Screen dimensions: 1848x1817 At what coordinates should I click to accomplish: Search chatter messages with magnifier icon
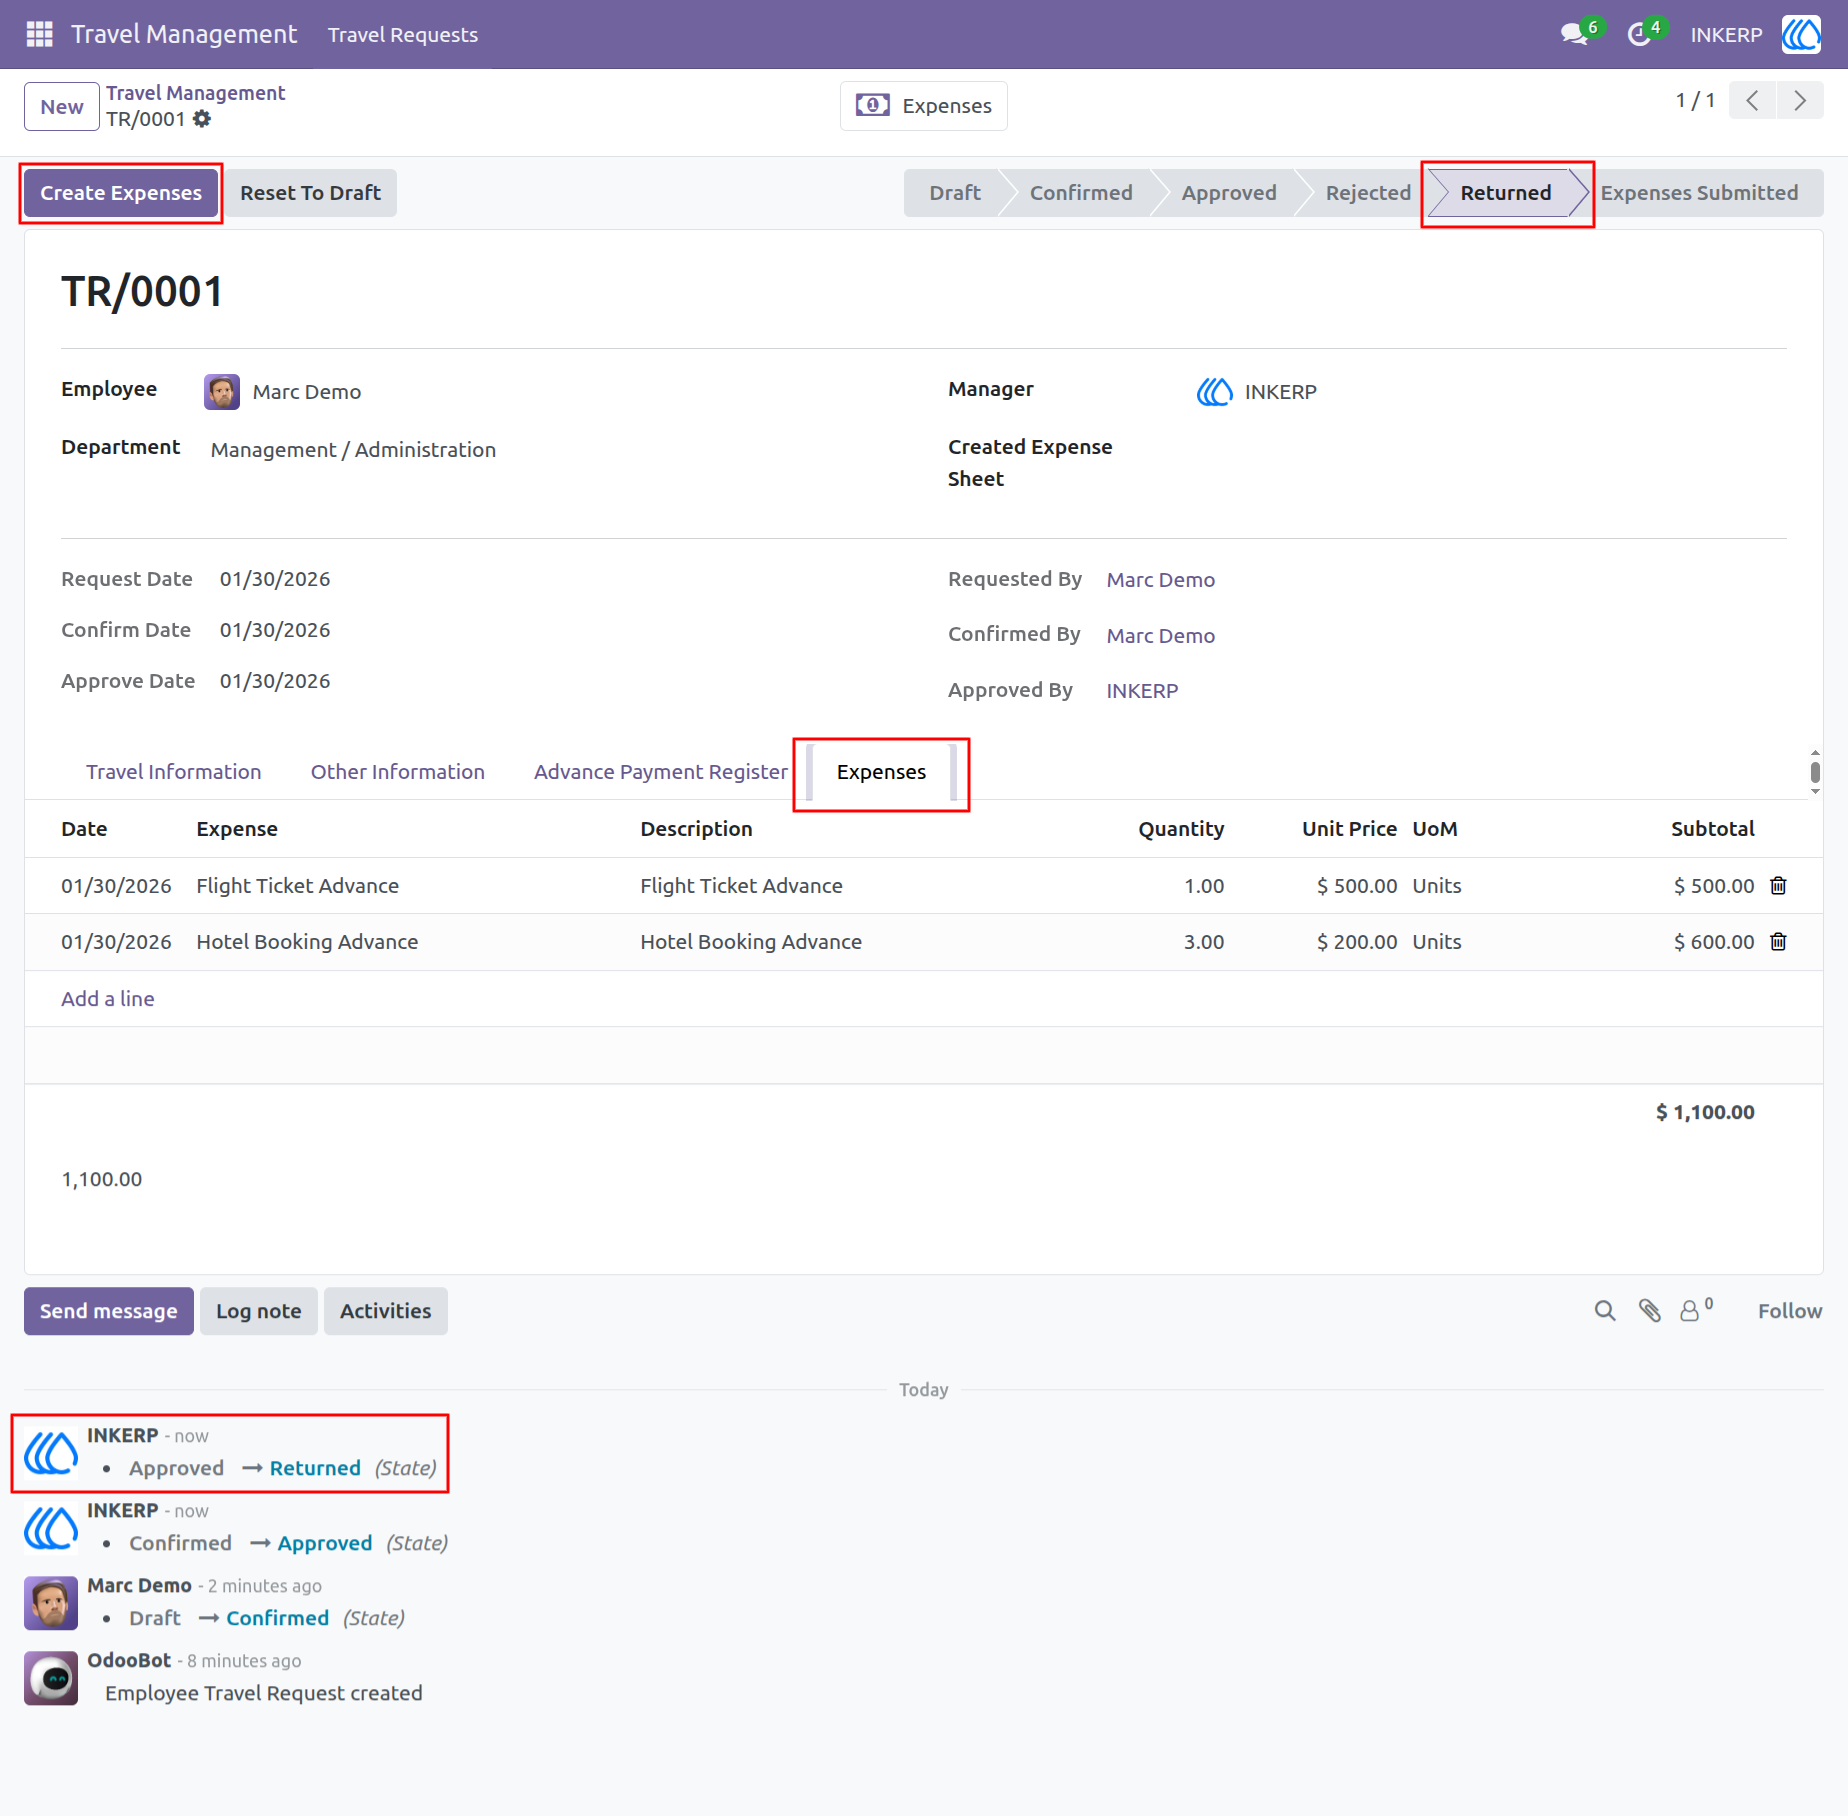[x=1605, y=1310]
